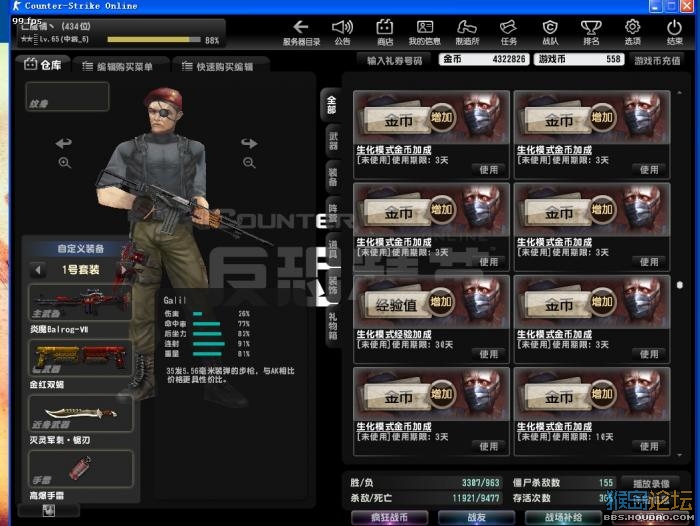Viewport: 700px width, 526px height.
Task: Click the 游戏币充值 recharge button
Action: click(x=657, y=60)
